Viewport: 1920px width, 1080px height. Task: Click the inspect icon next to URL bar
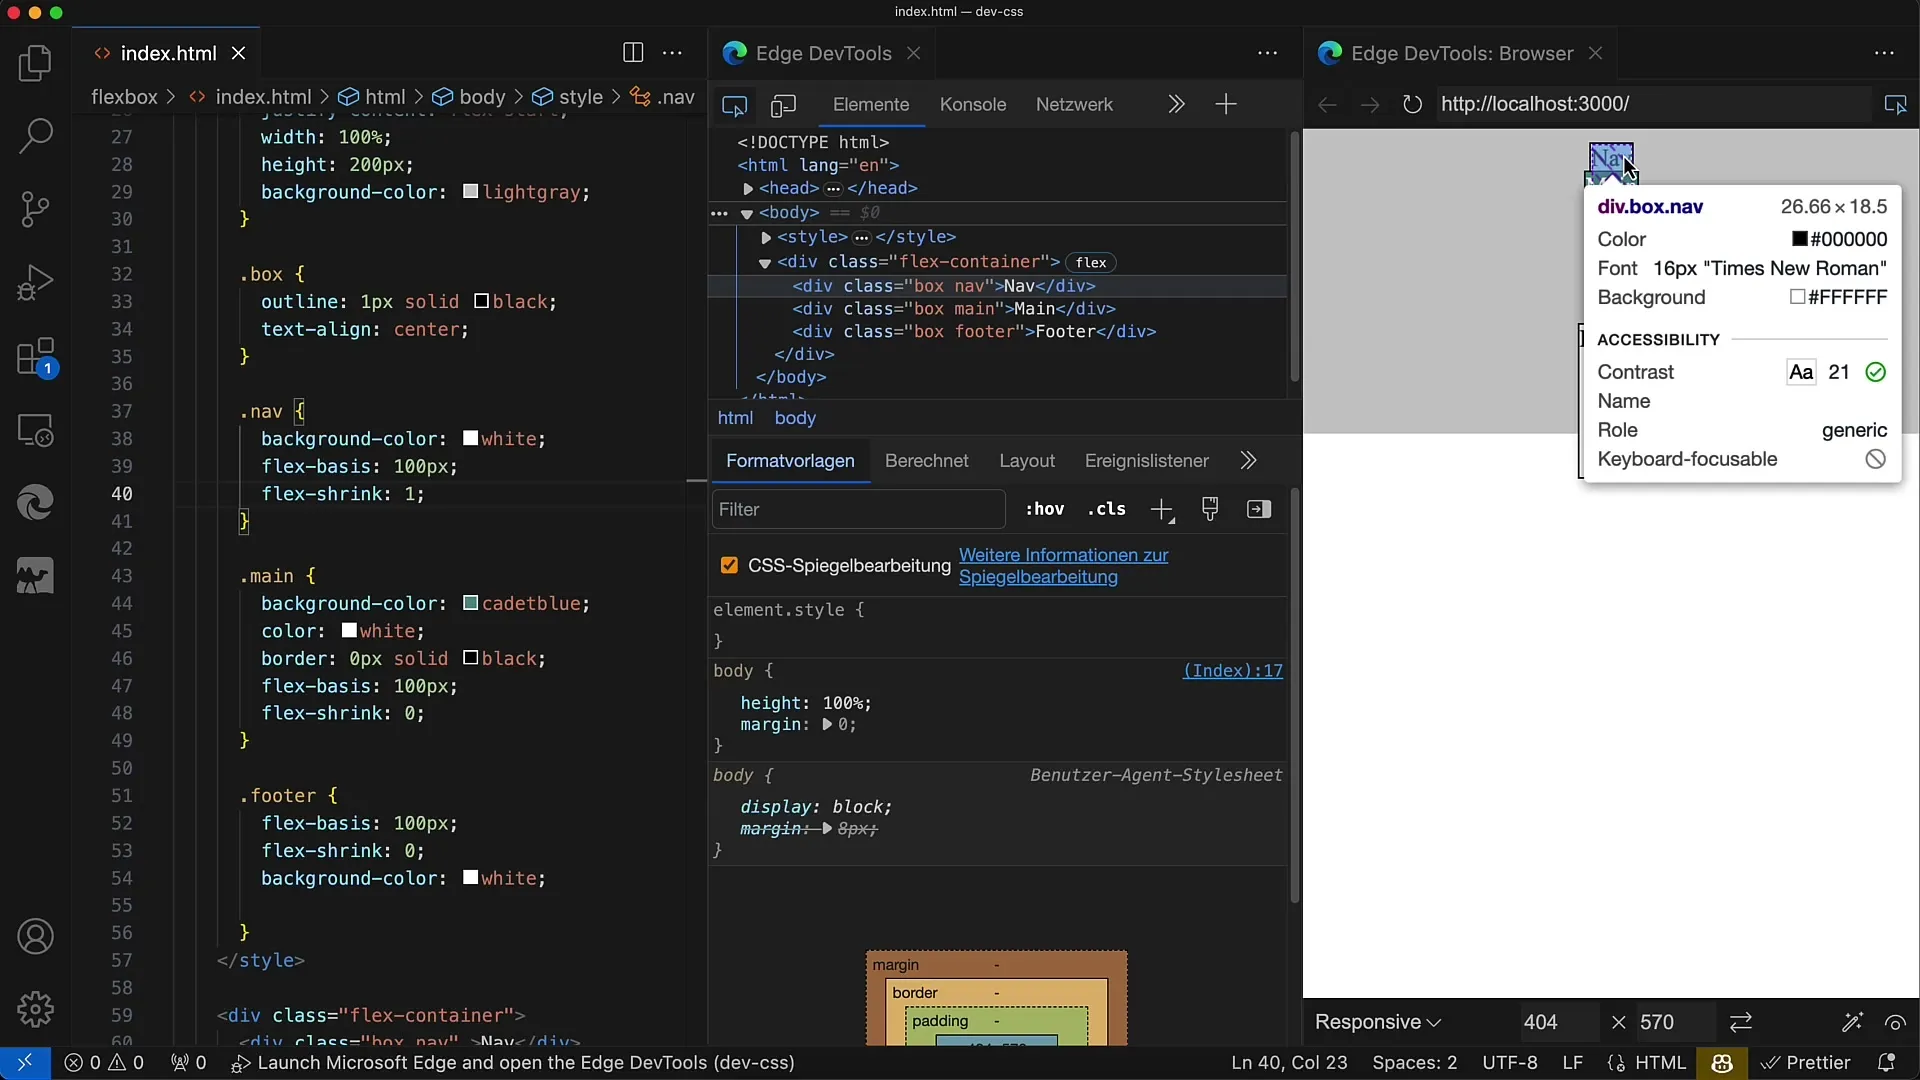[x=1895, y=104]
